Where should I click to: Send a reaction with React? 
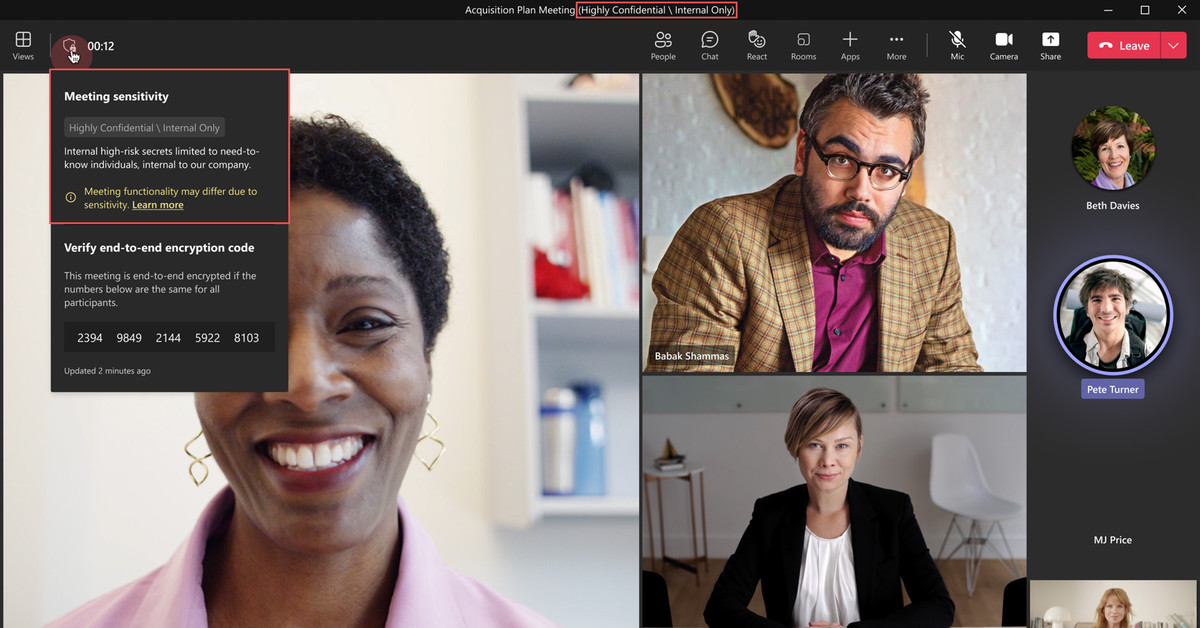[x=757, y=45]
